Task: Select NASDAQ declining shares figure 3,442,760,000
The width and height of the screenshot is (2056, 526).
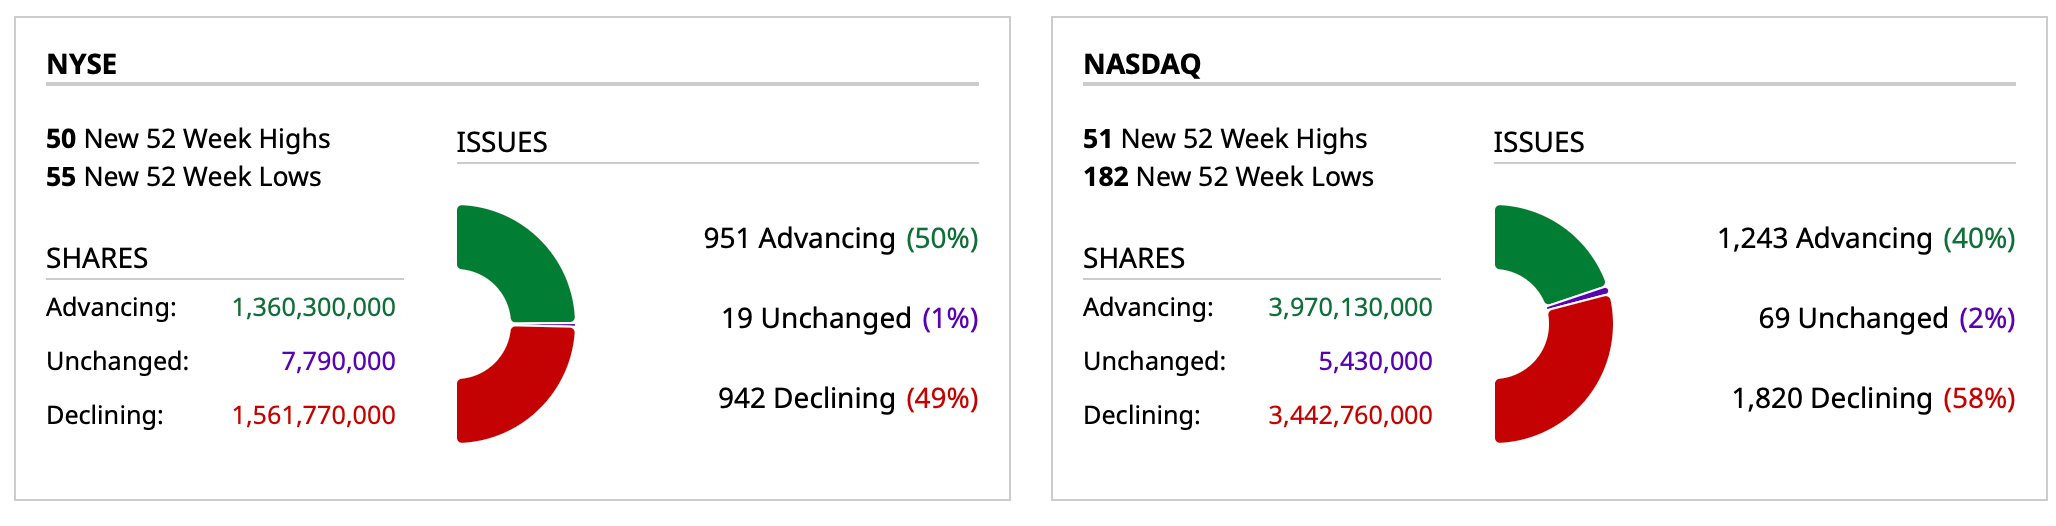Action: (x=1350, y=415)
